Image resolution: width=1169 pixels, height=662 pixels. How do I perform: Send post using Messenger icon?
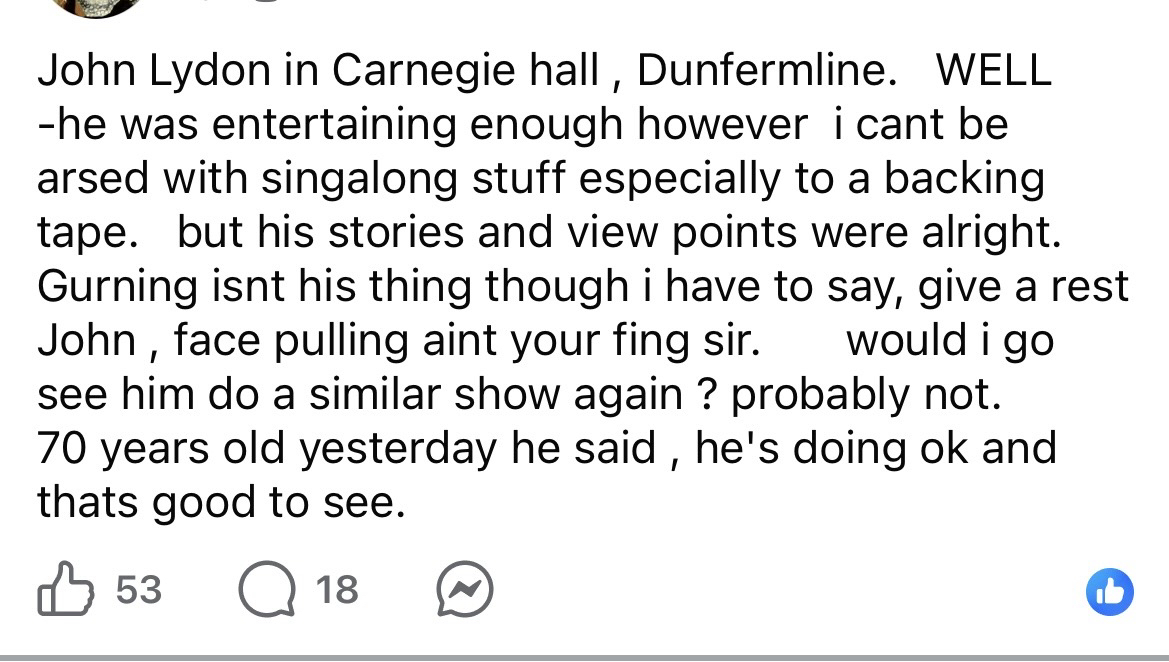point(465,590)
